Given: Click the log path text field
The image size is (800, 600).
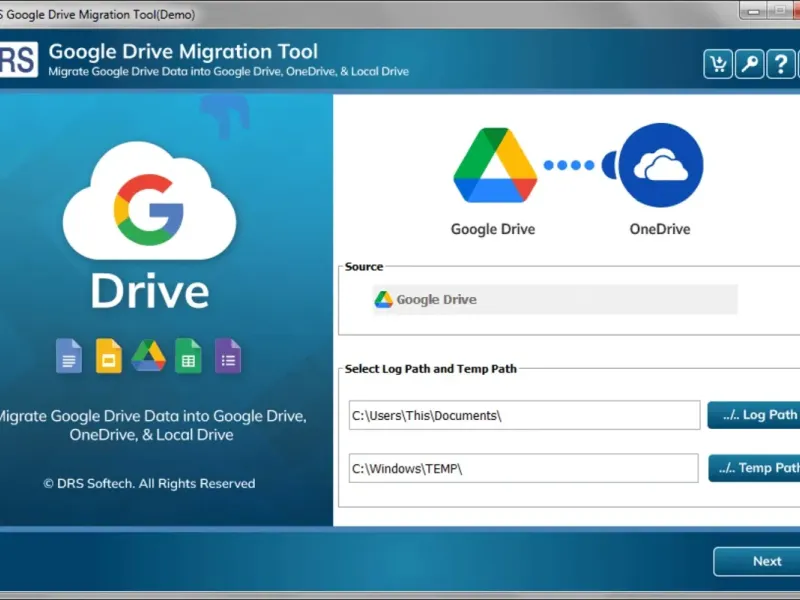Looking at the screenshot, I should 524,415.
